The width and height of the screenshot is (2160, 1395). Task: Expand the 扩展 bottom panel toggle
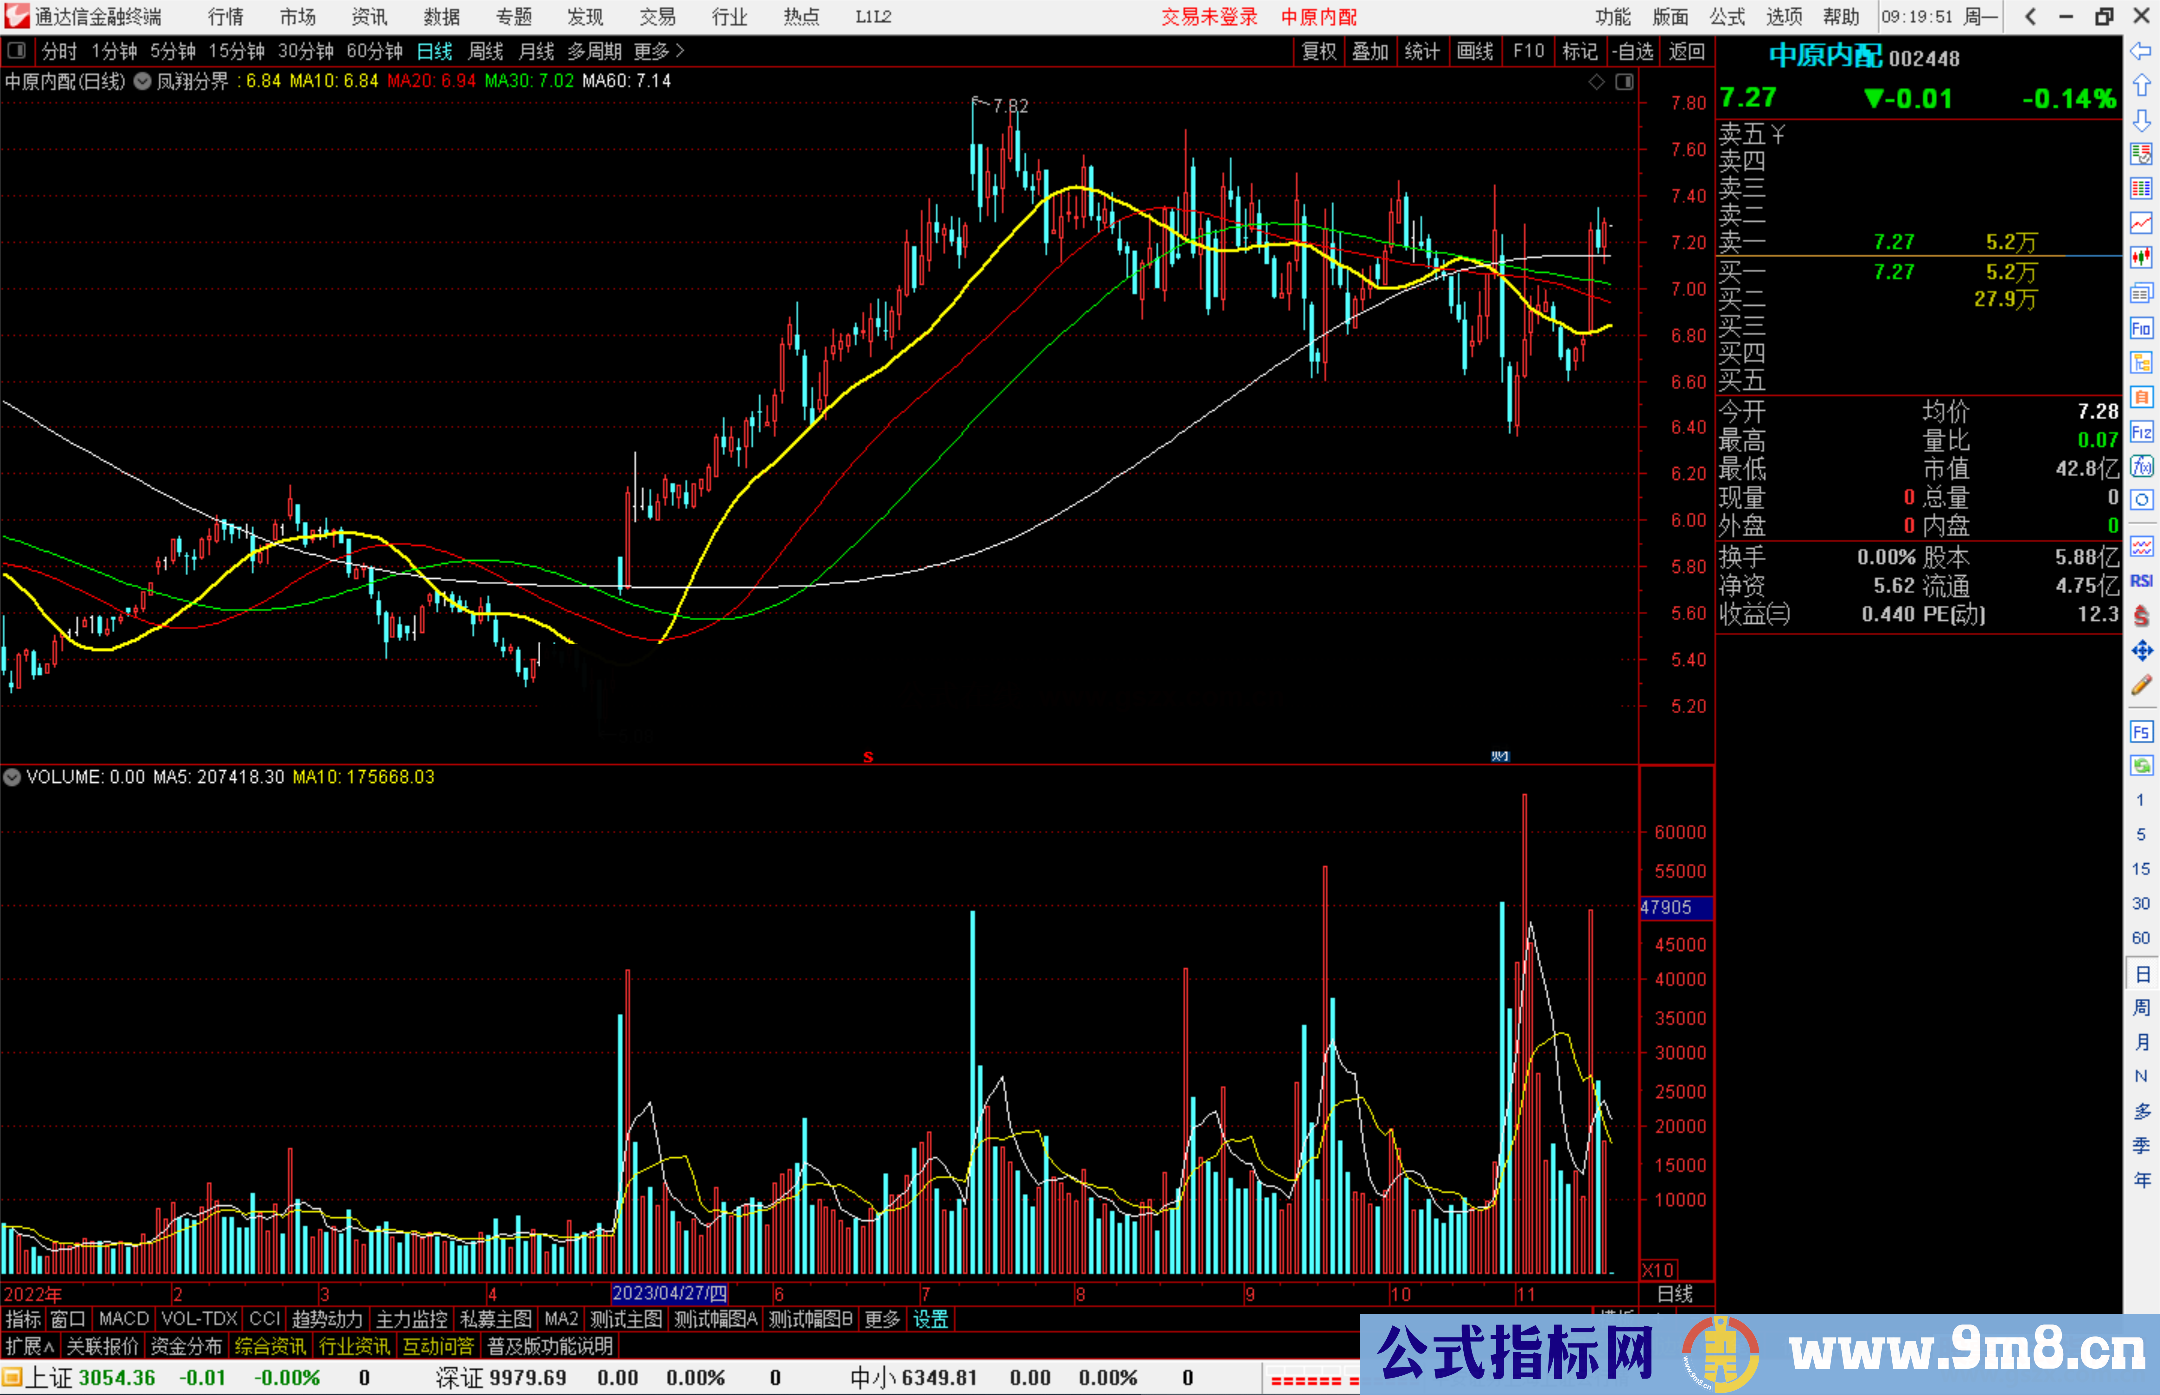pyautogui.click(x=31, y=1346)
